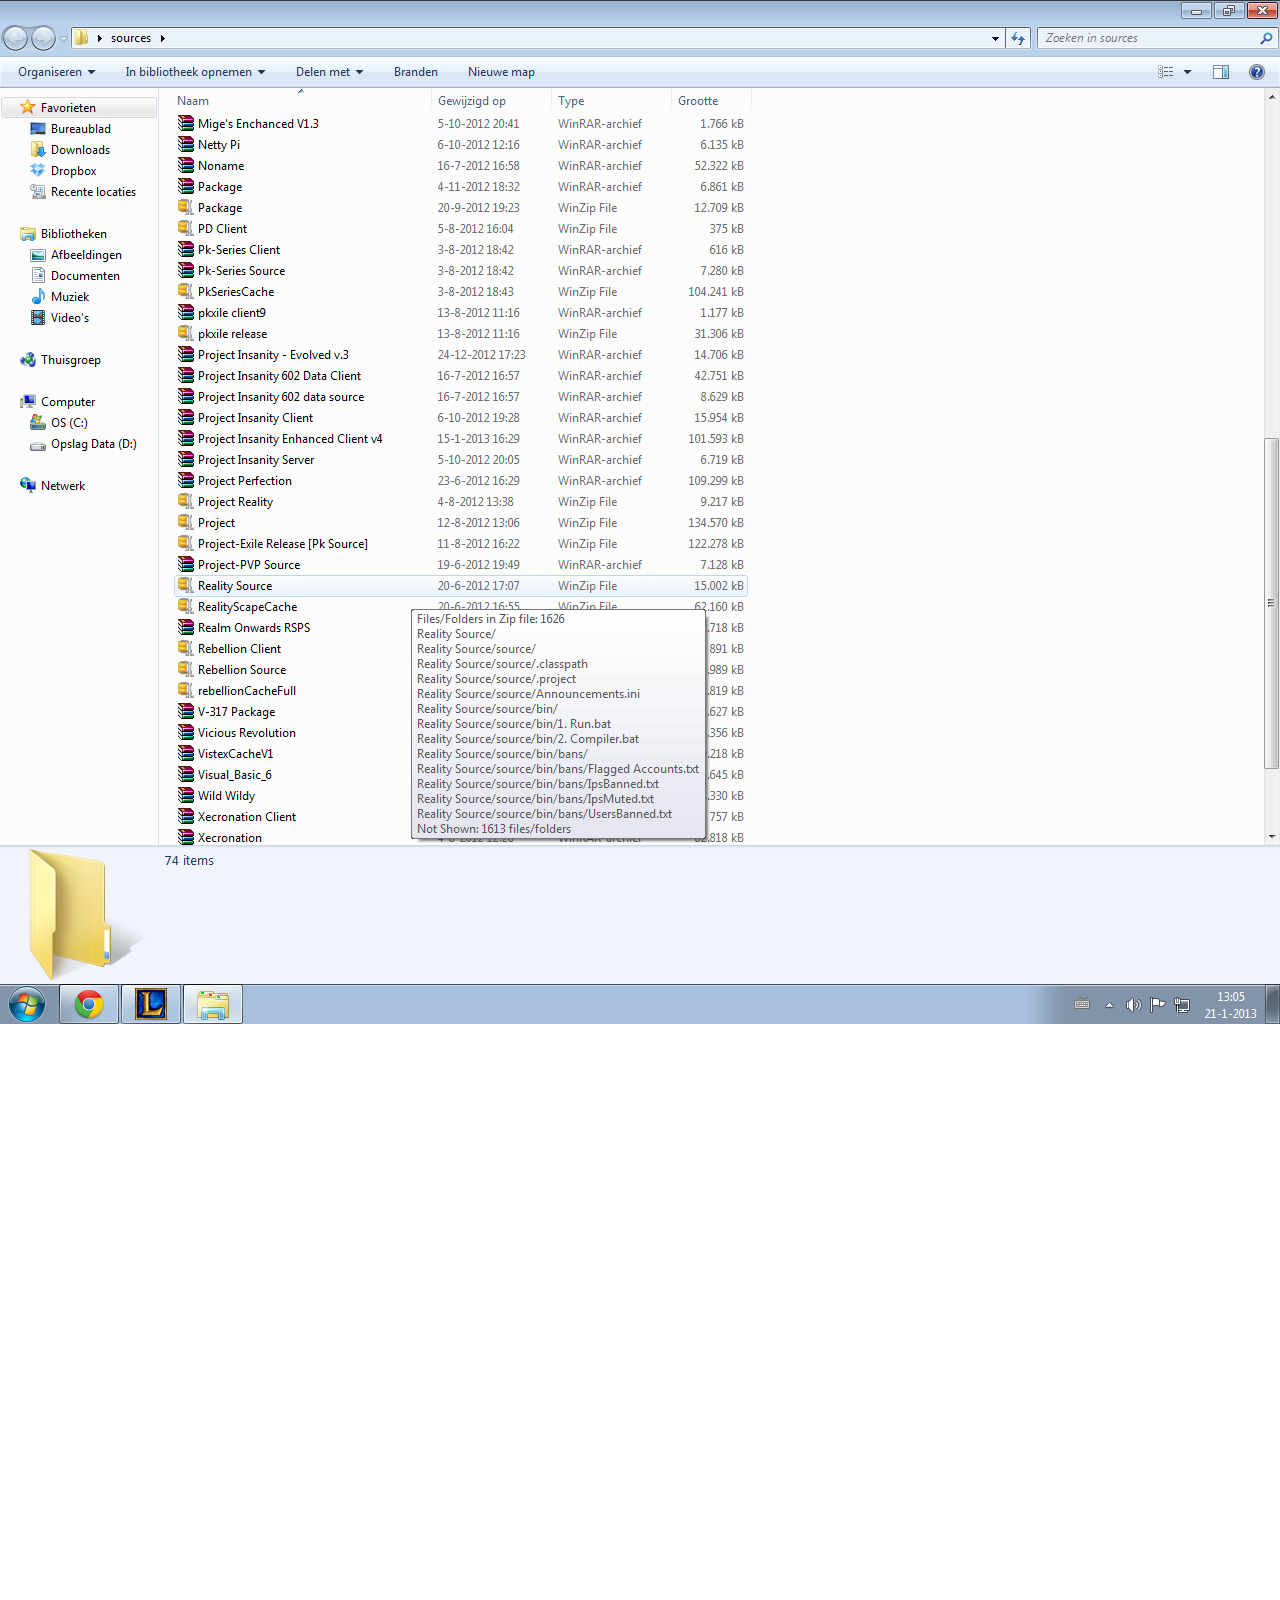Image resolution: width=1280 pixels, height=1600 pixels.
Task: Select OS (C:) drive
Action: pos(69,423)
